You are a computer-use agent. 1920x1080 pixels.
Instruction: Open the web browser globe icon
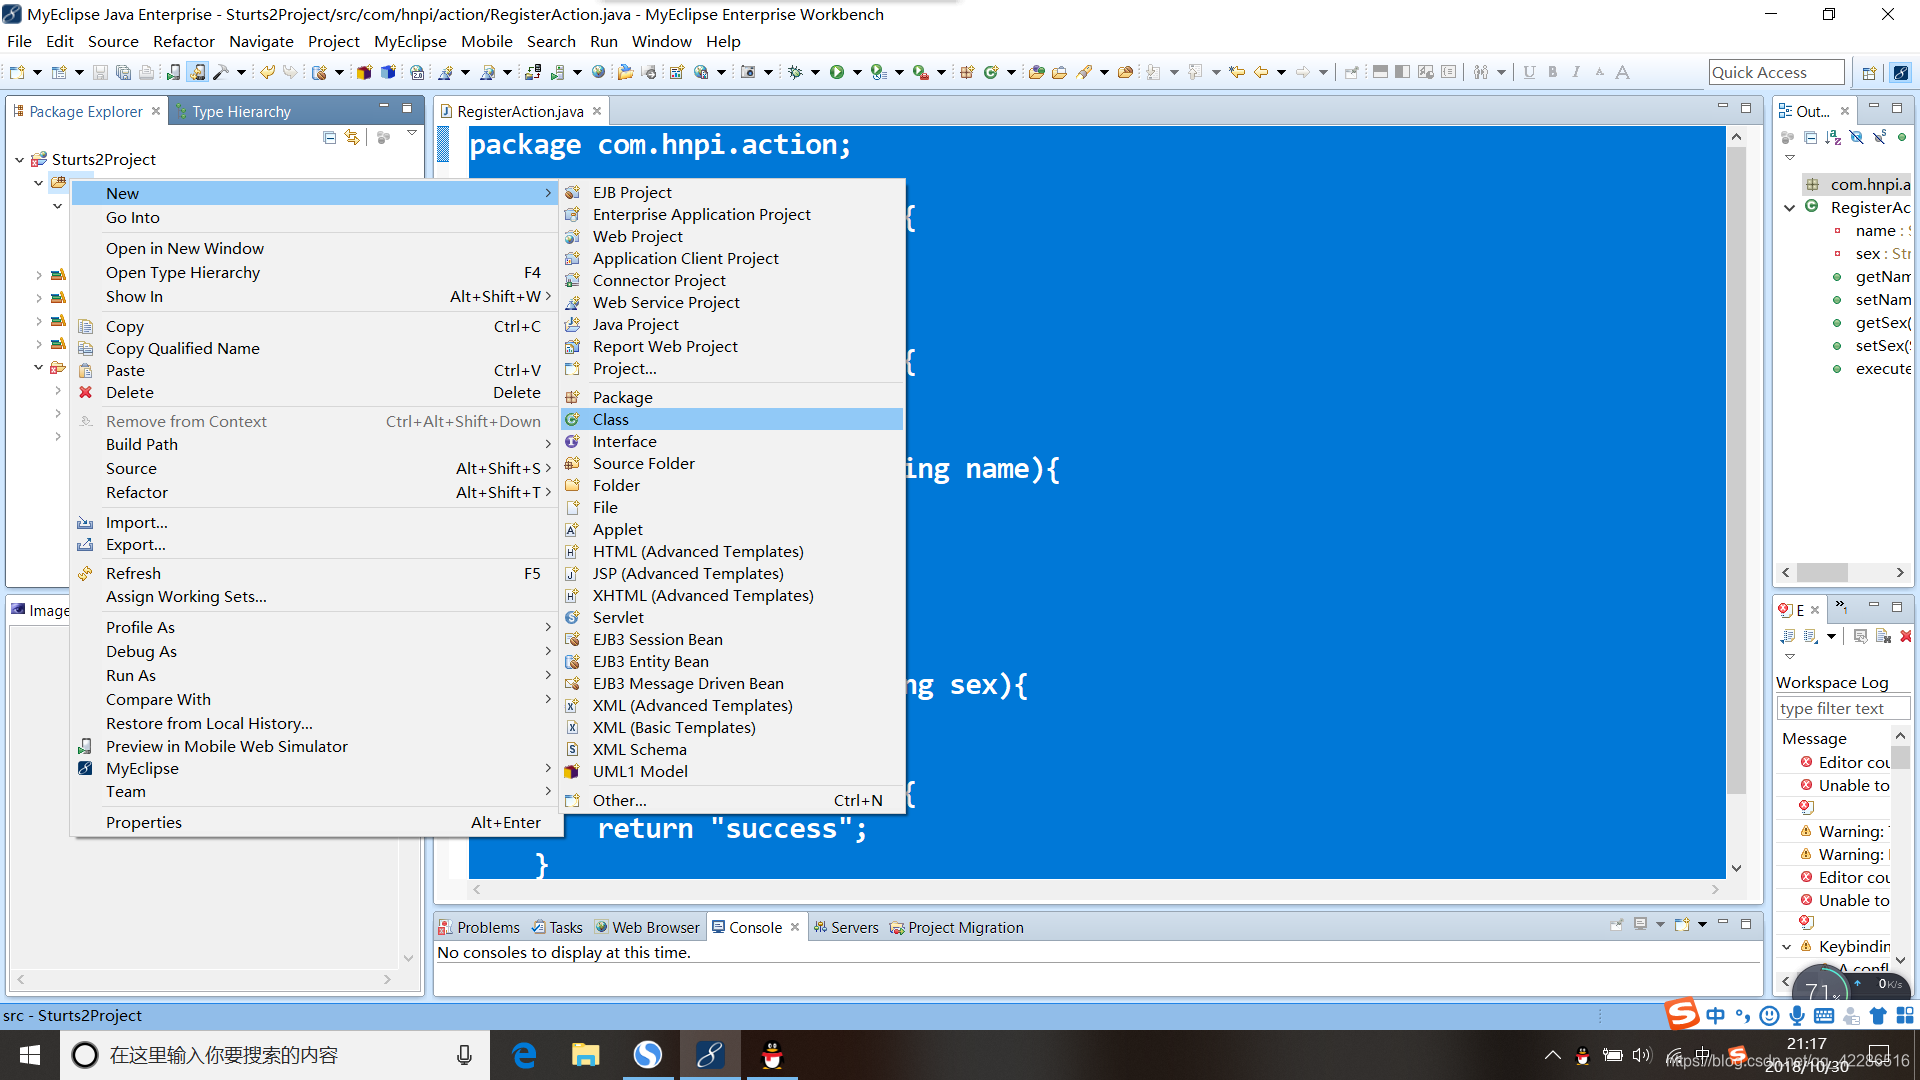598,72
